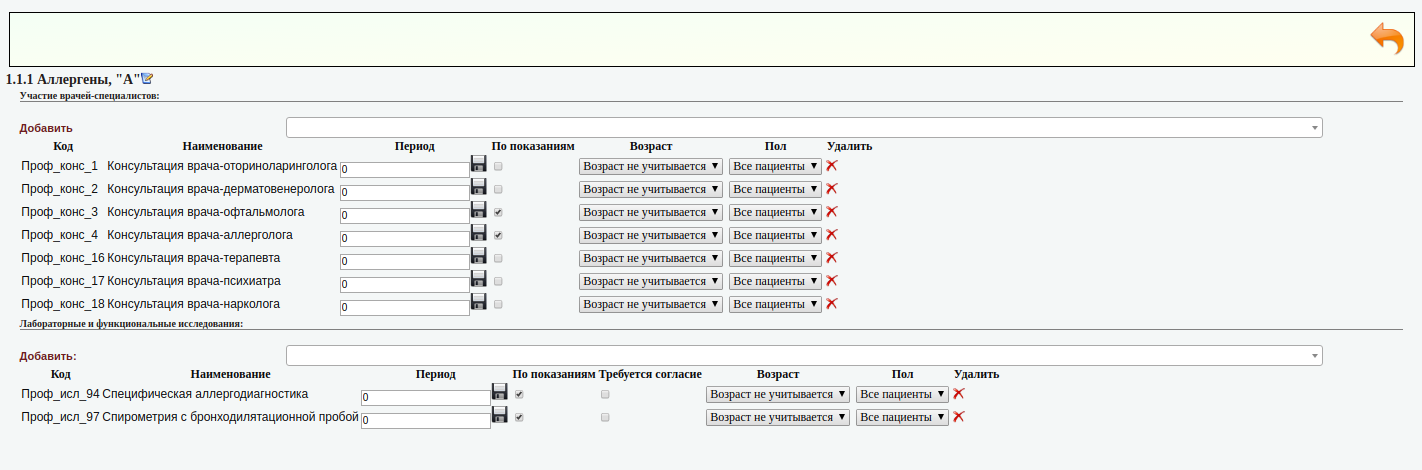Click save icon for Проф_конс_3 офтальмолога row
The image size is (1422, 470).
pos(478,210)
